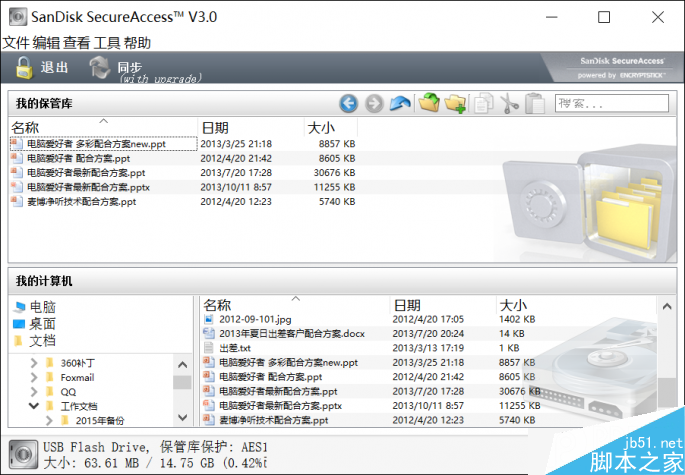
Task: Click the 360补丁 folder icon
Action: coord(50,363)
